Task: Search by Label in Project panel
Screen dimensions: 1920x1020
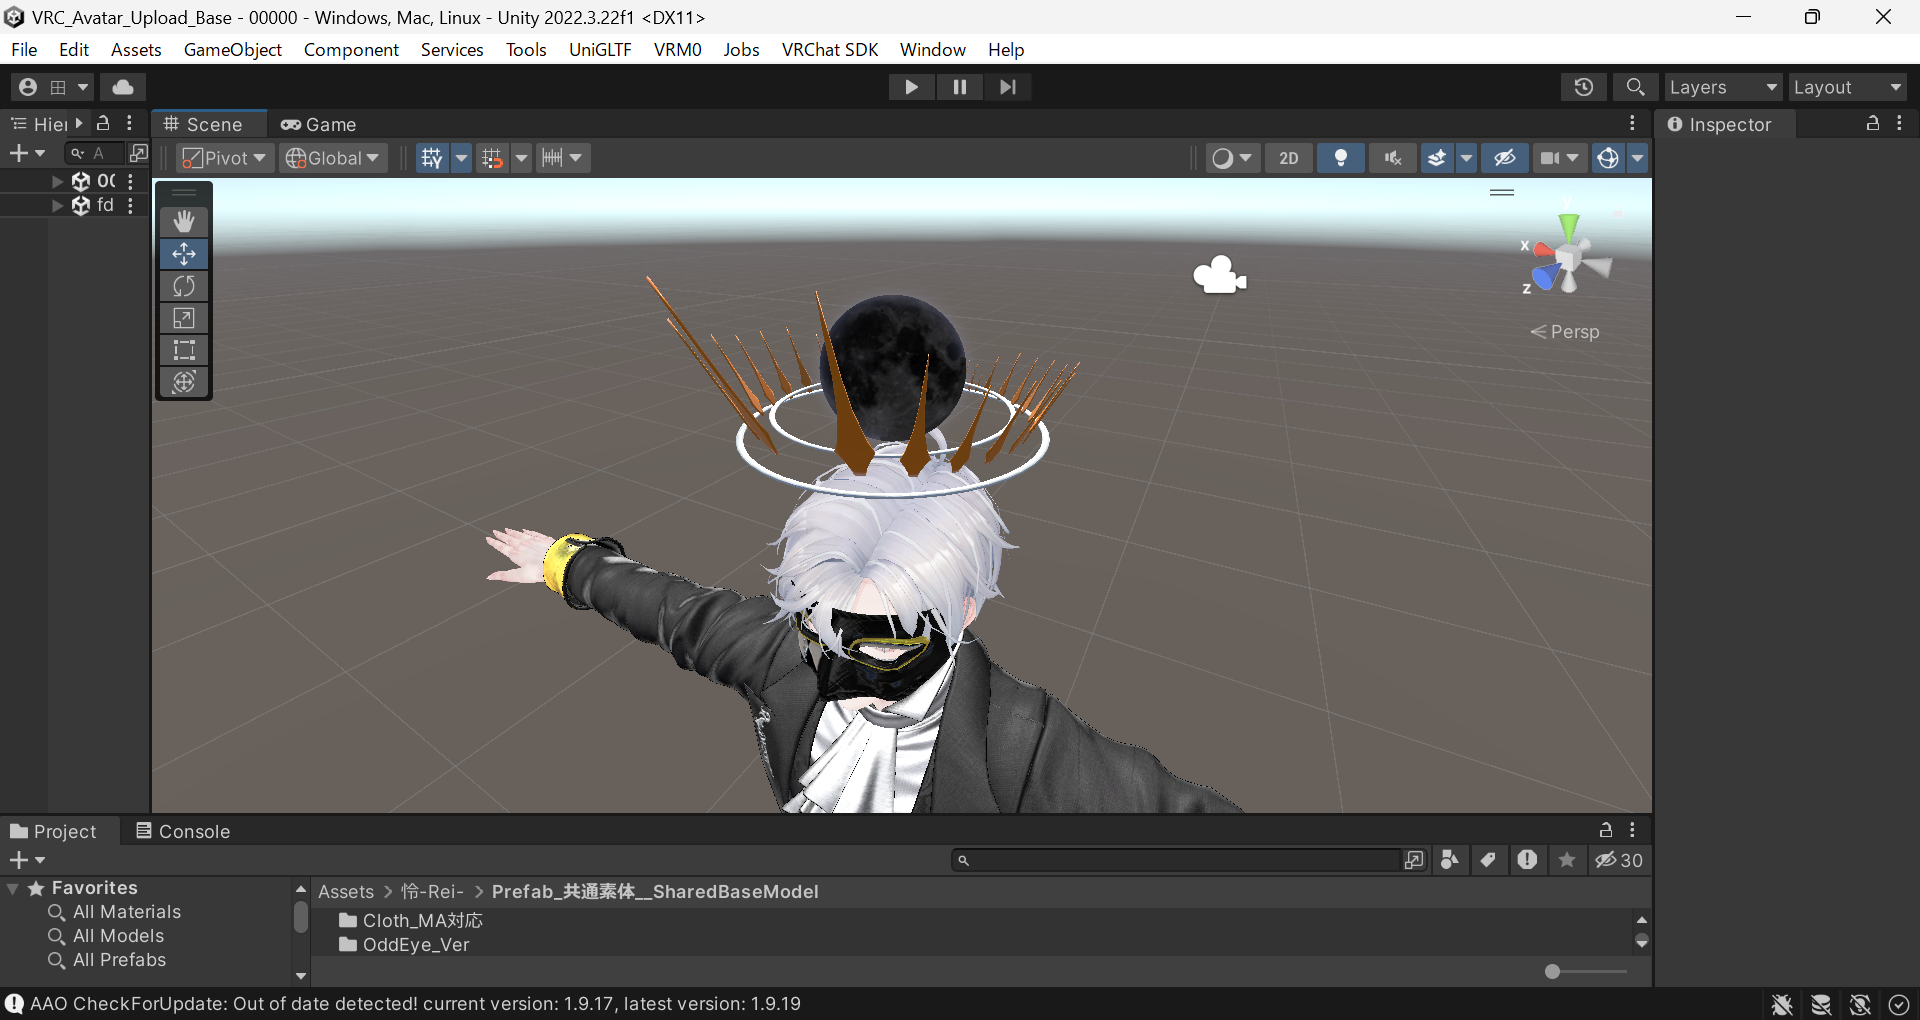Action: 1488,860
